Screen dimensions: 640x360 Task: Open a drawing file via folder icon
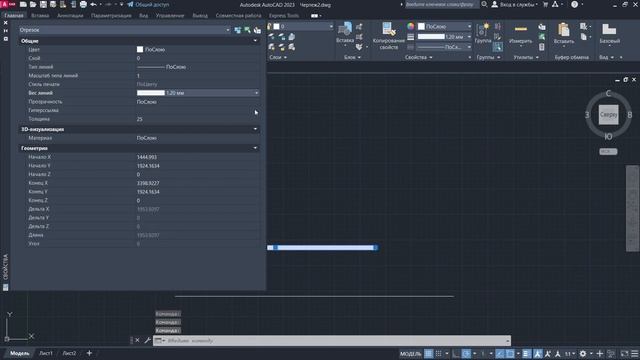[33, 4]
